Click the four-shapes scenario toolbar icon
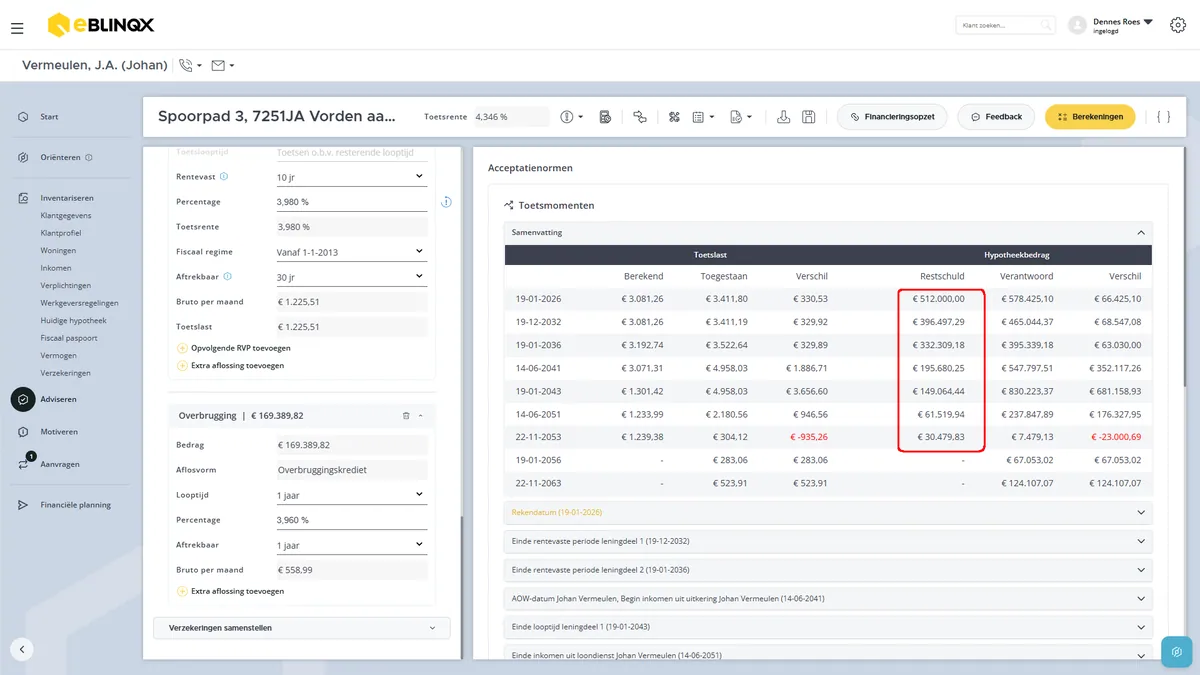The width and height of the screenshot is (1200, 675). point(674,117)
